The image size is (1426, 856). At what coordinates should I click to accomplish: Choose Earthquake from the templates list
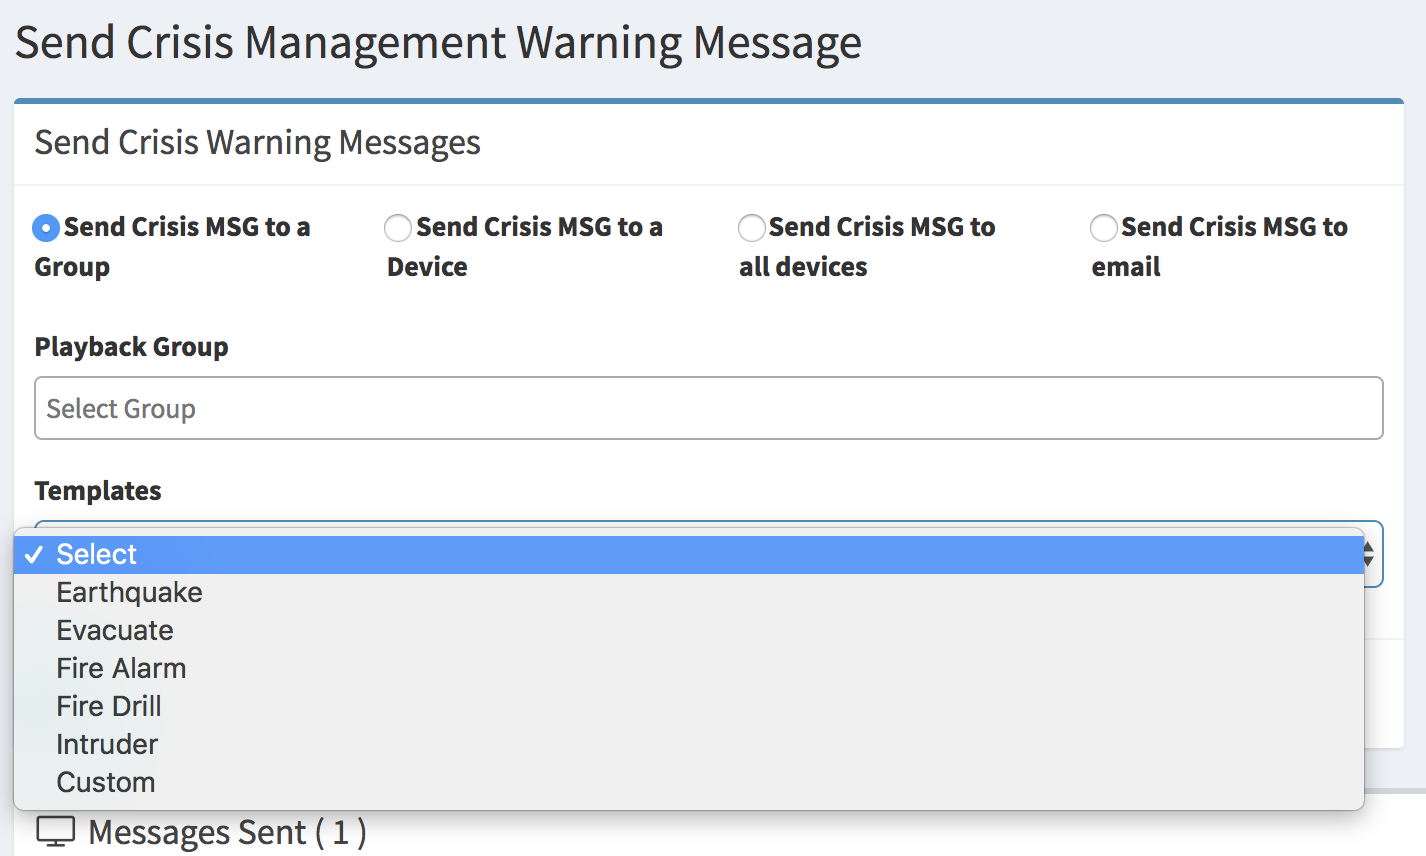pyautogui.click(x=689, y=593)
